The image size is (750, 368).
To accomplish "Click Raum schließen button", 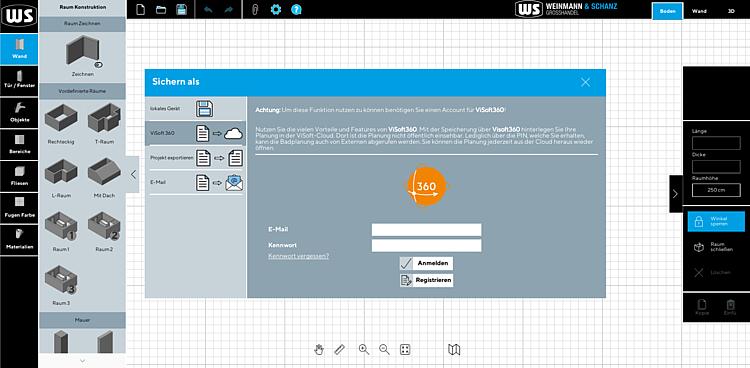I will pyautogui.click(x=716, y=247).
